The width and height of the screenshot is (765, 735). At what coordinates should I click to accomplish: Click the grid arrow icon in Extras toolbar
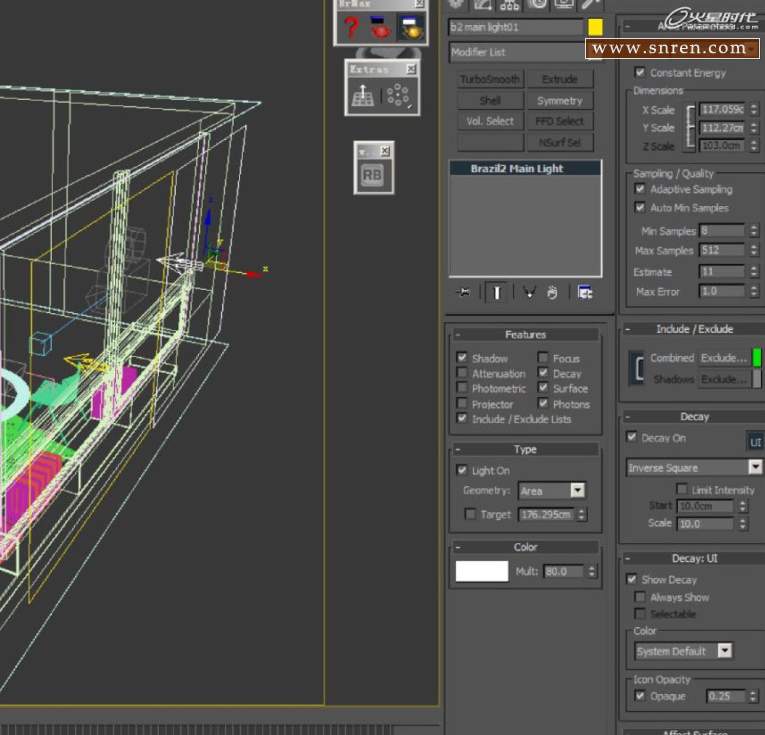click(x=365, y=95)
